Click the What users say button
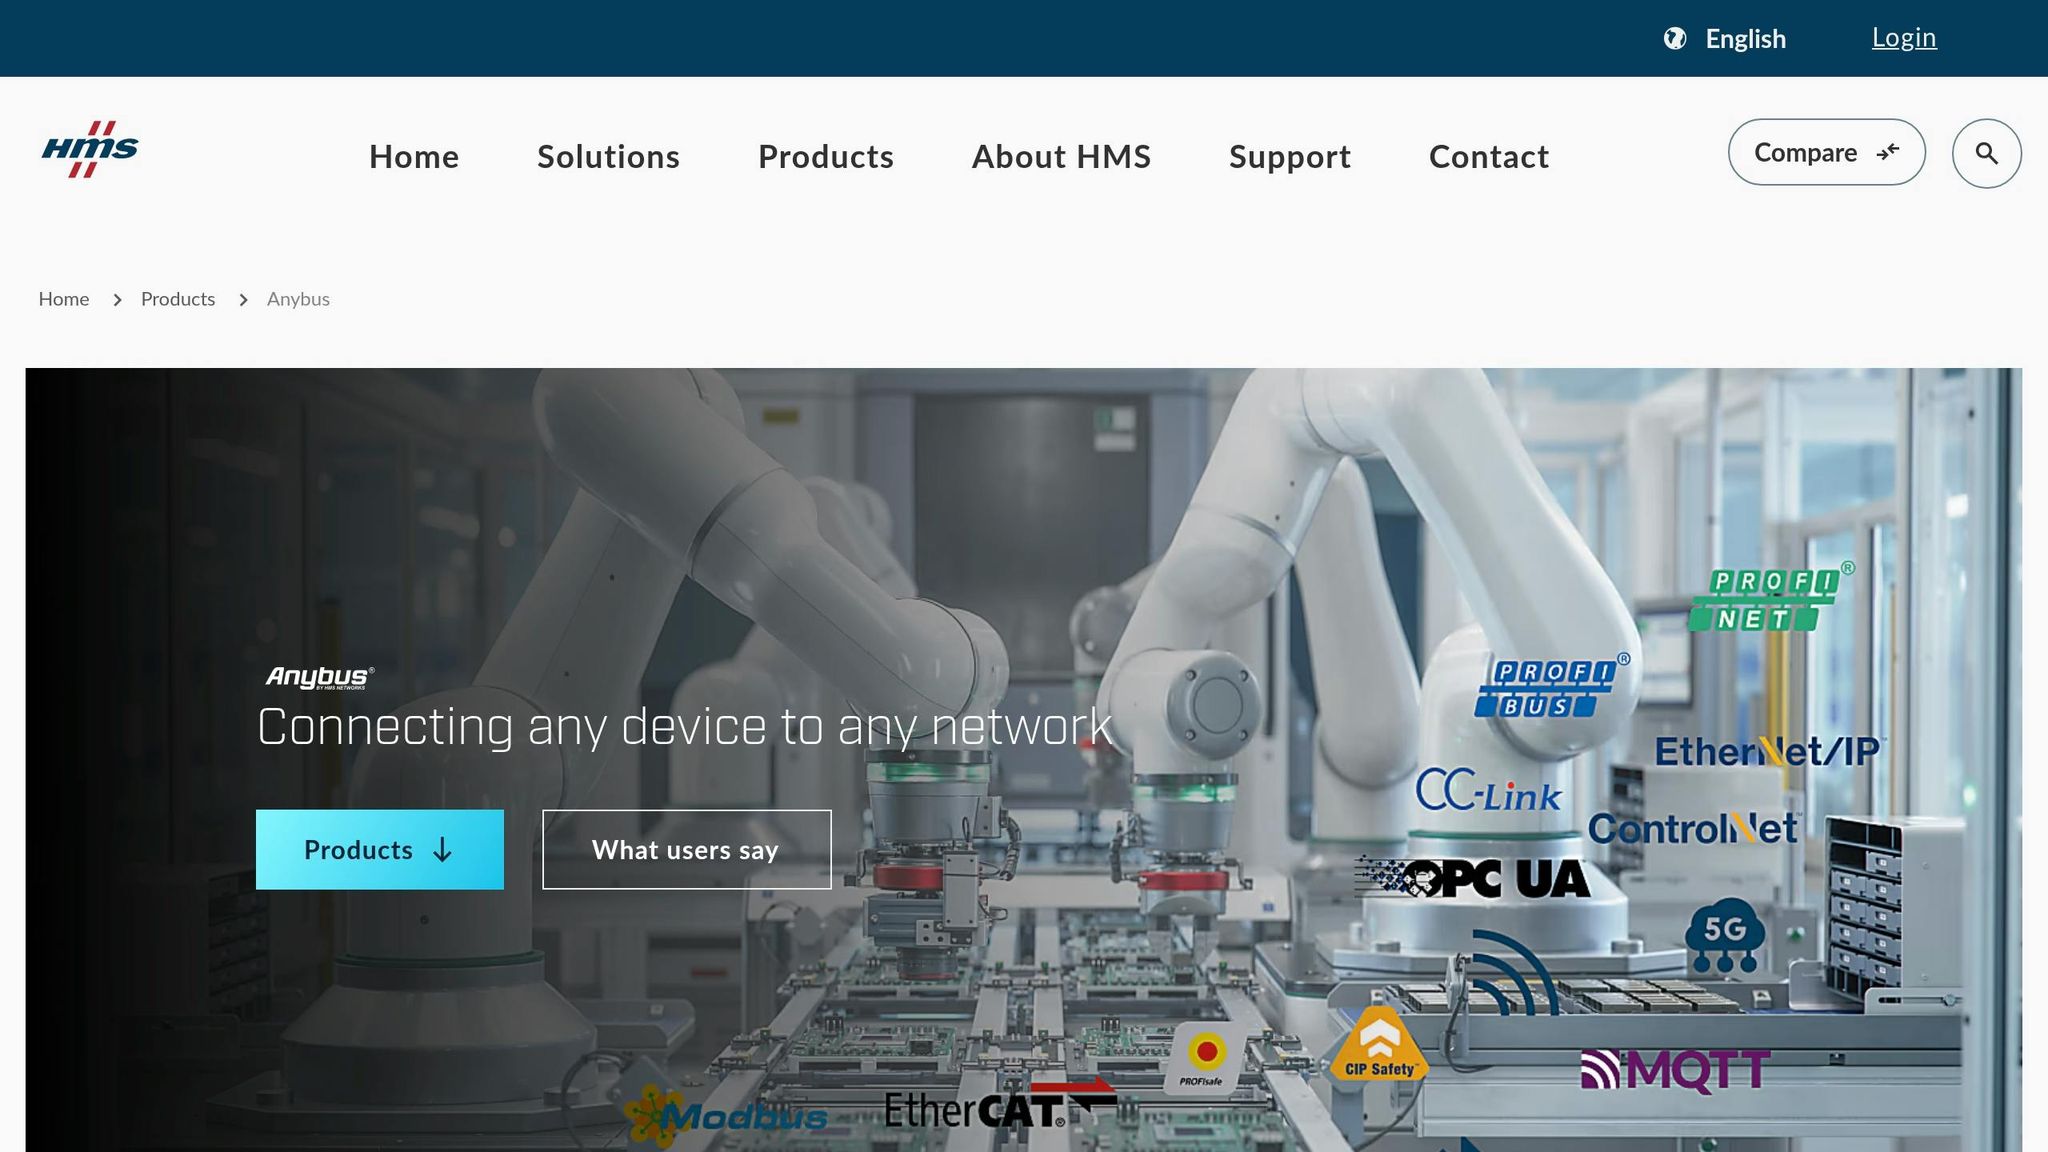The height and width of the screenshot is (1152, 2048). click(x=686, y=850)
